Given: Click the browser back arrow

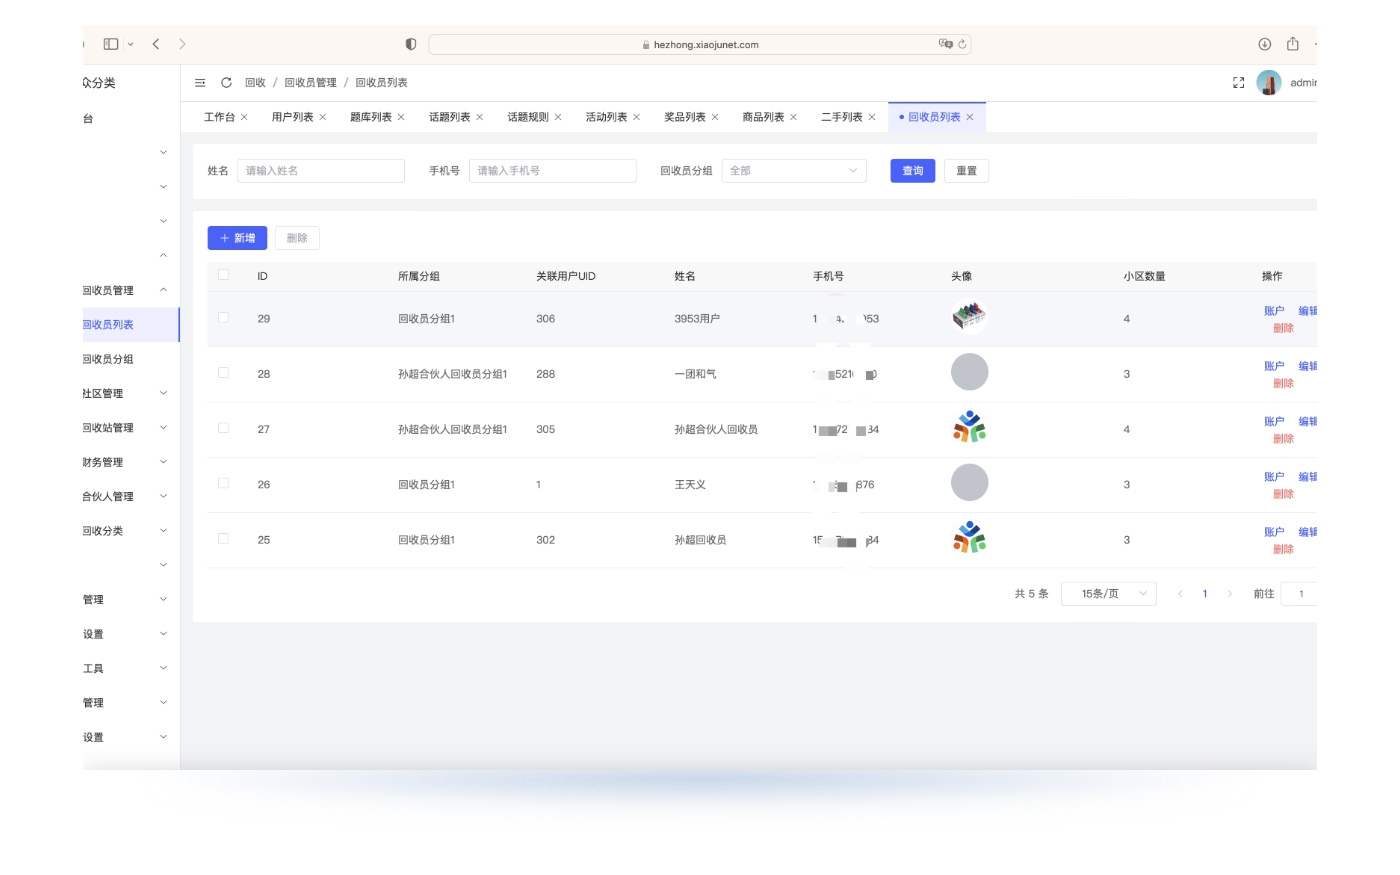Looking at the screenshot, I should click(x=156, y=44).
